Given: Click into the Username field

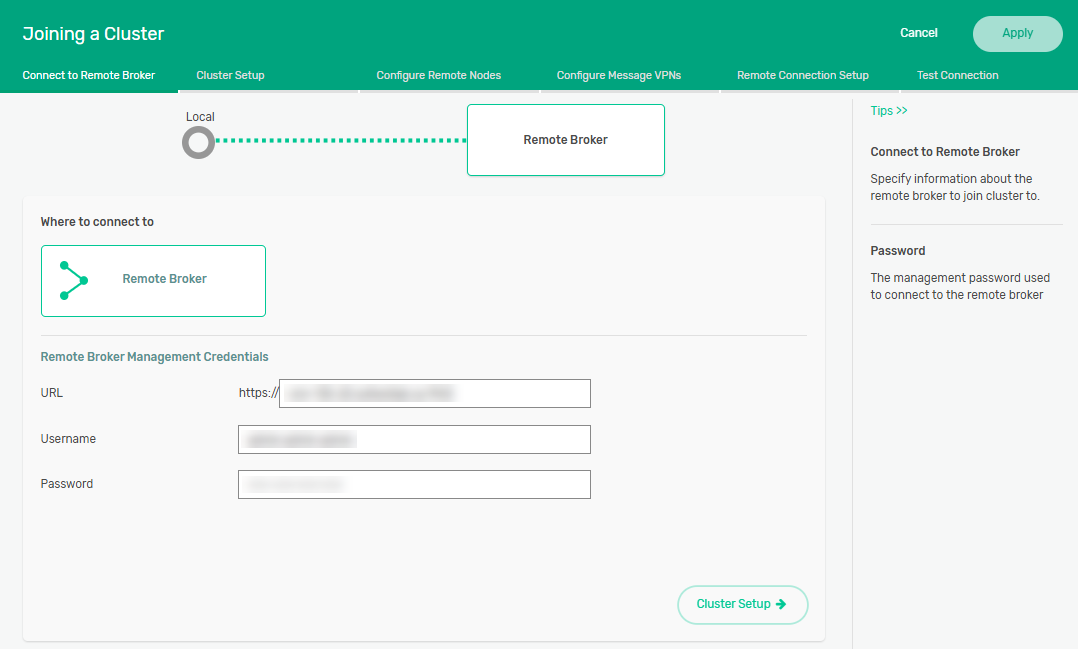Looking at the screenshot, I should coord(414,439).
